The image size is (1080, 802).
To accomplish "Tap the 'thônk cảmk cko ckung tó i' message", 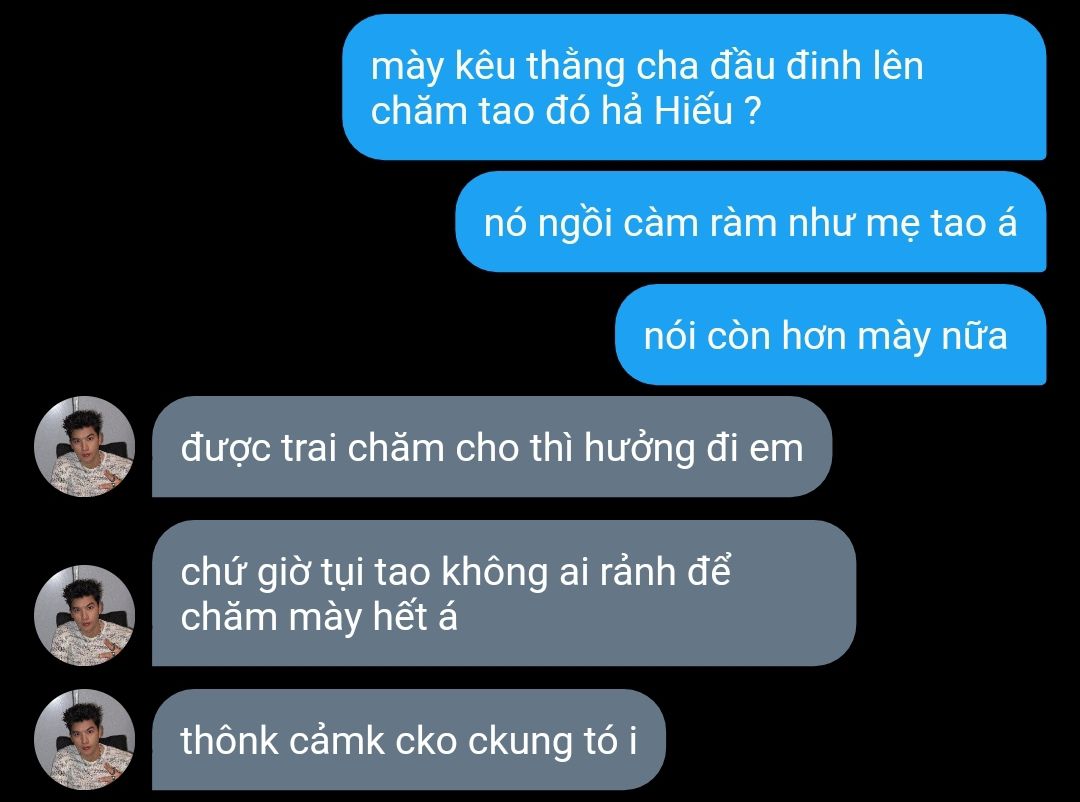I will click(x=408, y=739).
